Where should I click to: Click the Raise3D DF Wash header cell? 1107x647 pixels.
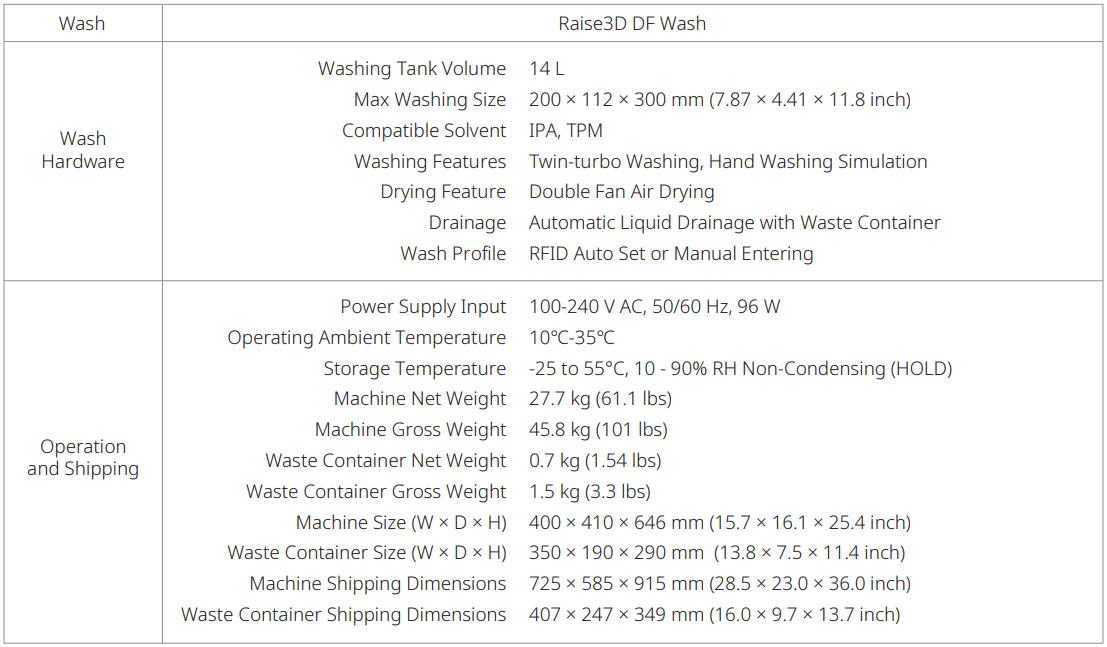(x=634, y=23)
